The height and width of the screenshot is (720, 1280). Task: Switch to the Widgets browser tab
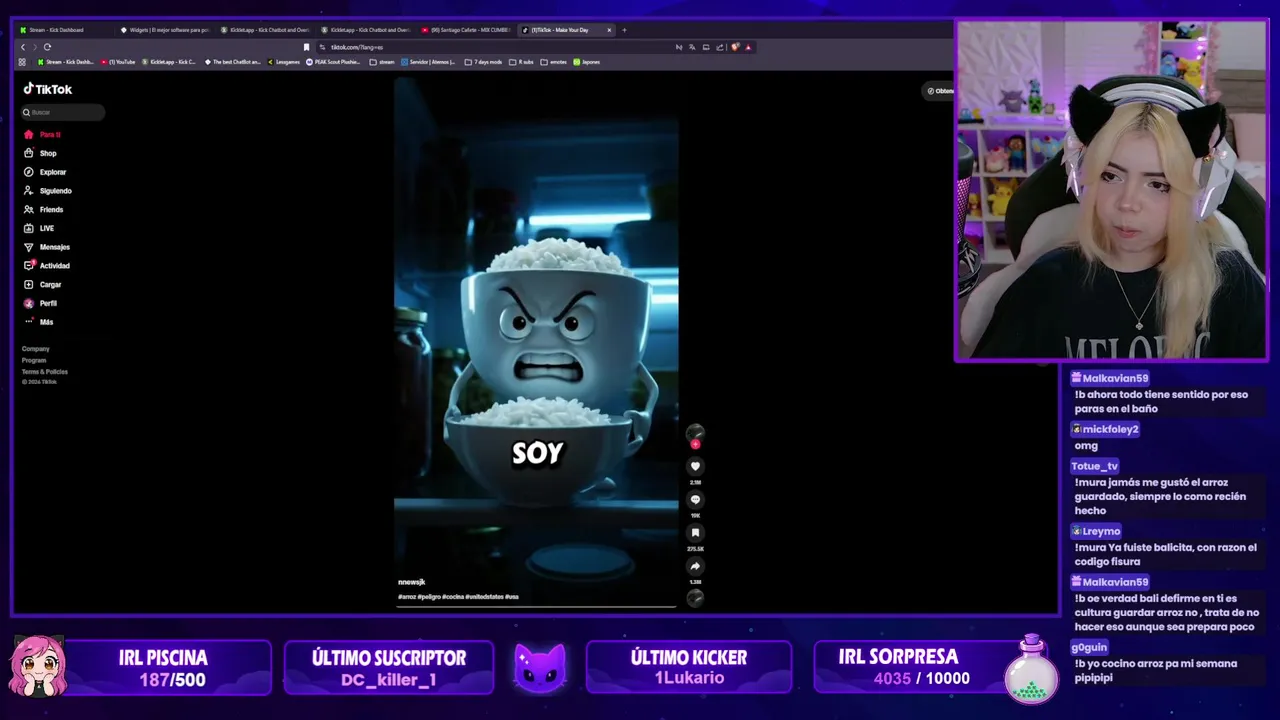click(x=164, y=30)
